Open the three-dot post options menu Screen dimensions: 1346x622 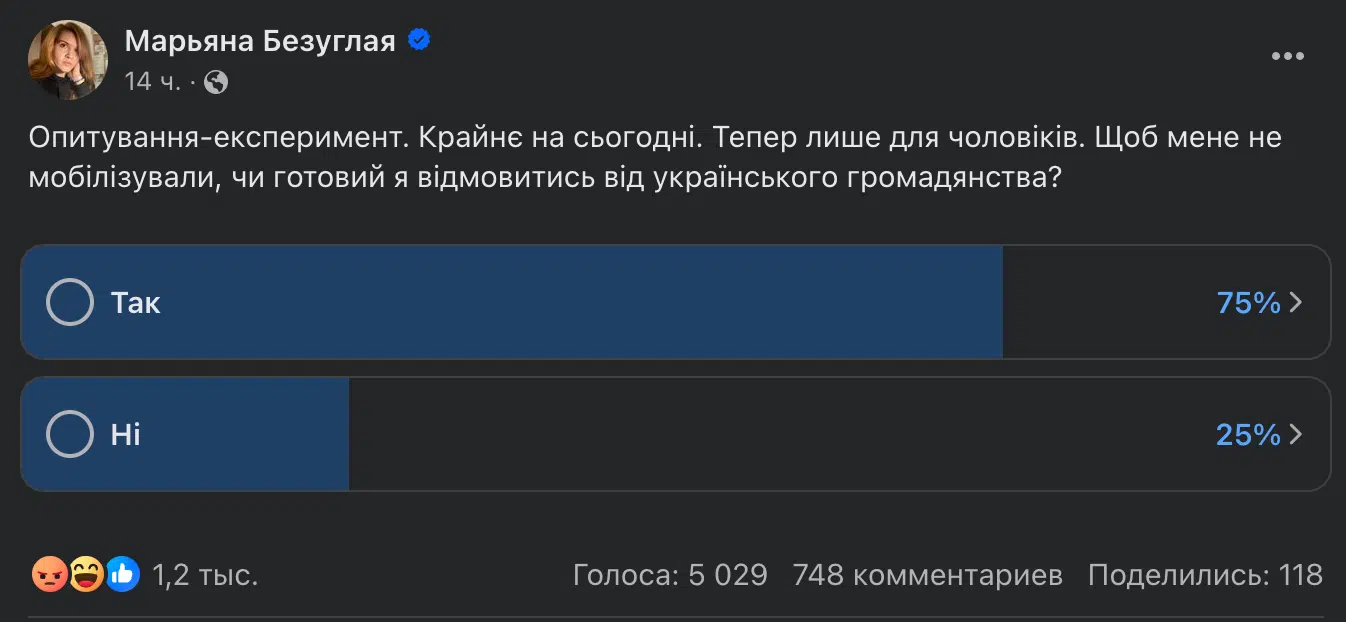click(1287, 57)
